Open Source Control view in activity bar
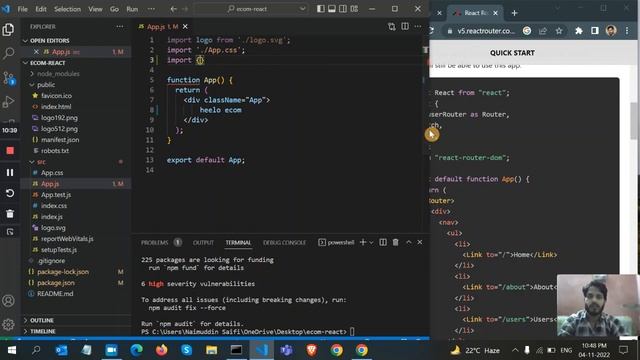This screenshot has width=640, height=360. coord(8,78)
